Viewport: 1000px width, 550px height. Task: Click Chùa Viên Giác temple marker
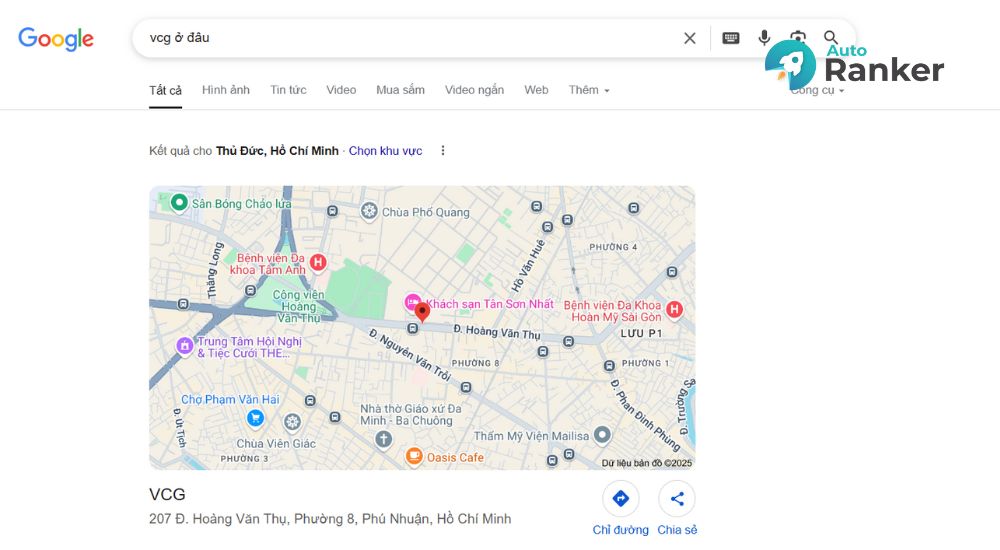[x=292, y=422]
